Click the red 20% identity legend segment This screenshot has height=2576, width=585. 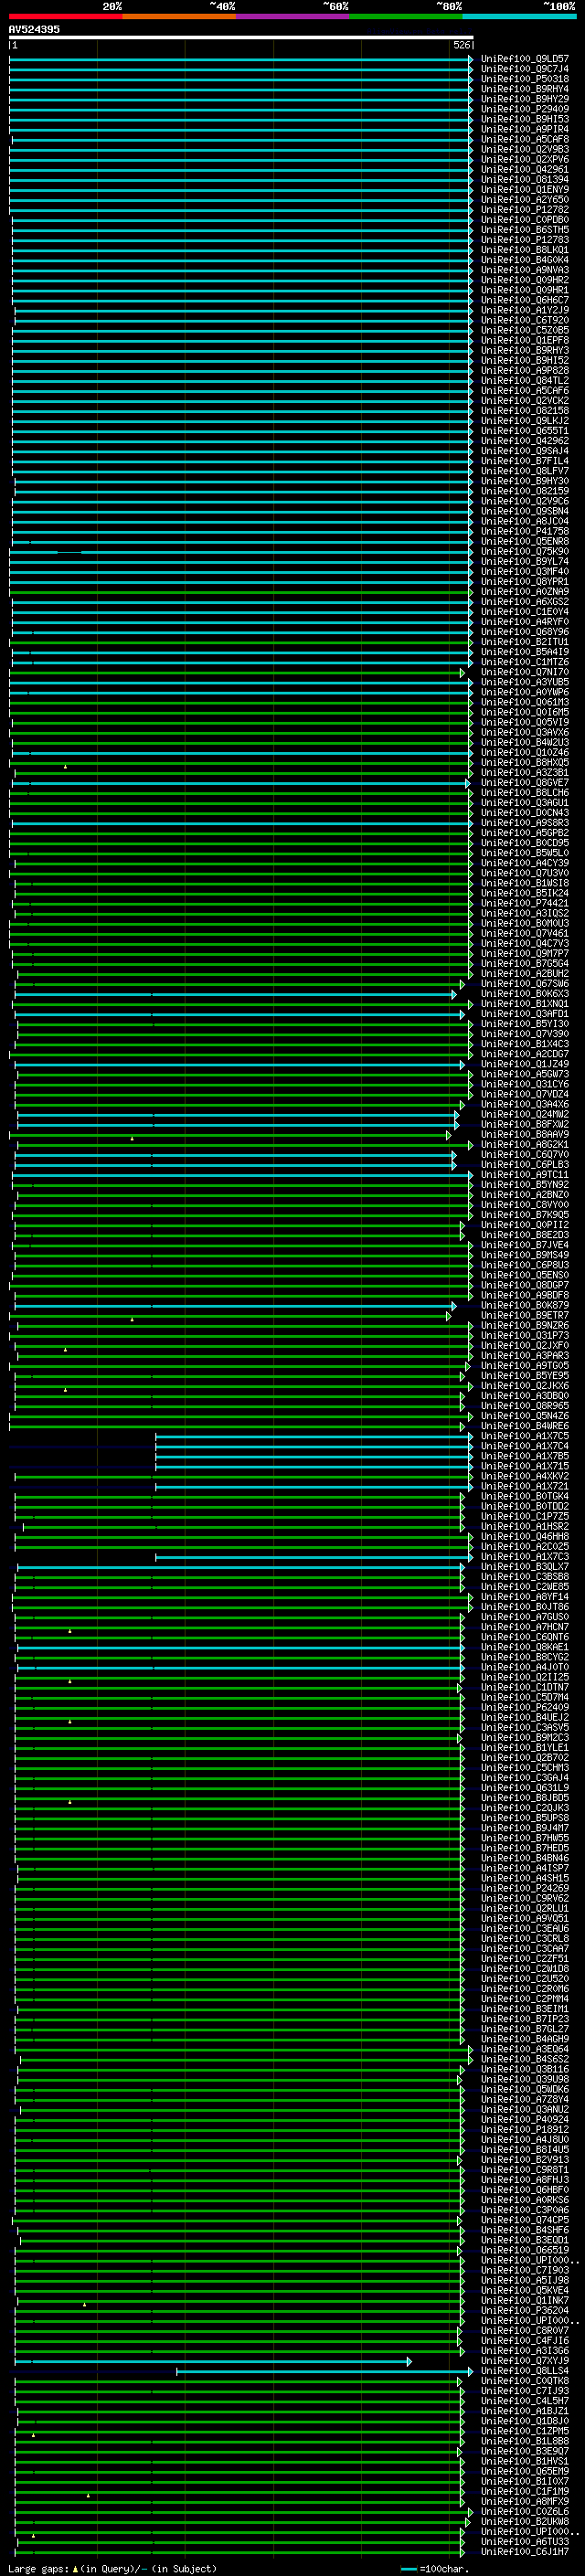point(65,16)
